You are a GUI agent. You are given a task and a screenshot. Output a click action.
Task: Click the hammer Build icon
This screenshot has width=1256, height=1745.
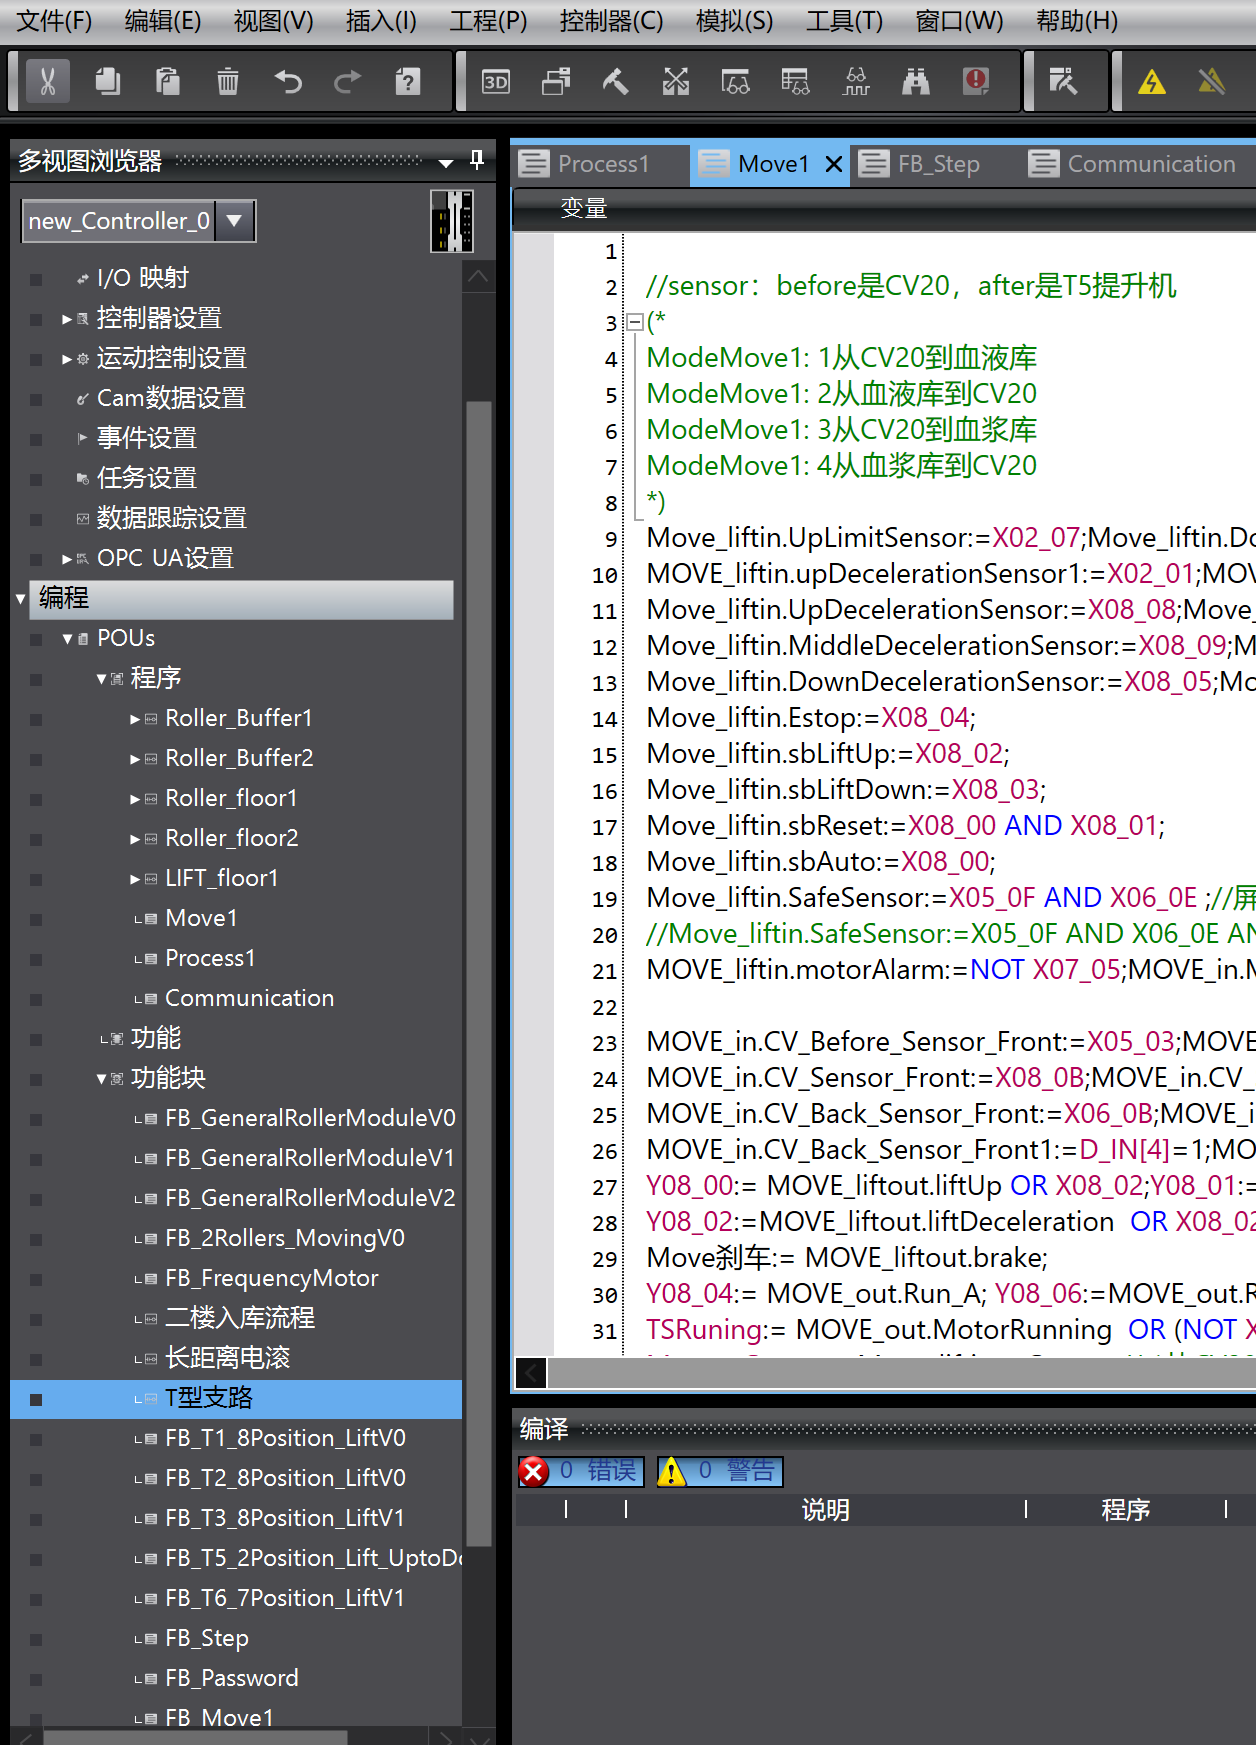(x=616, y=82)
